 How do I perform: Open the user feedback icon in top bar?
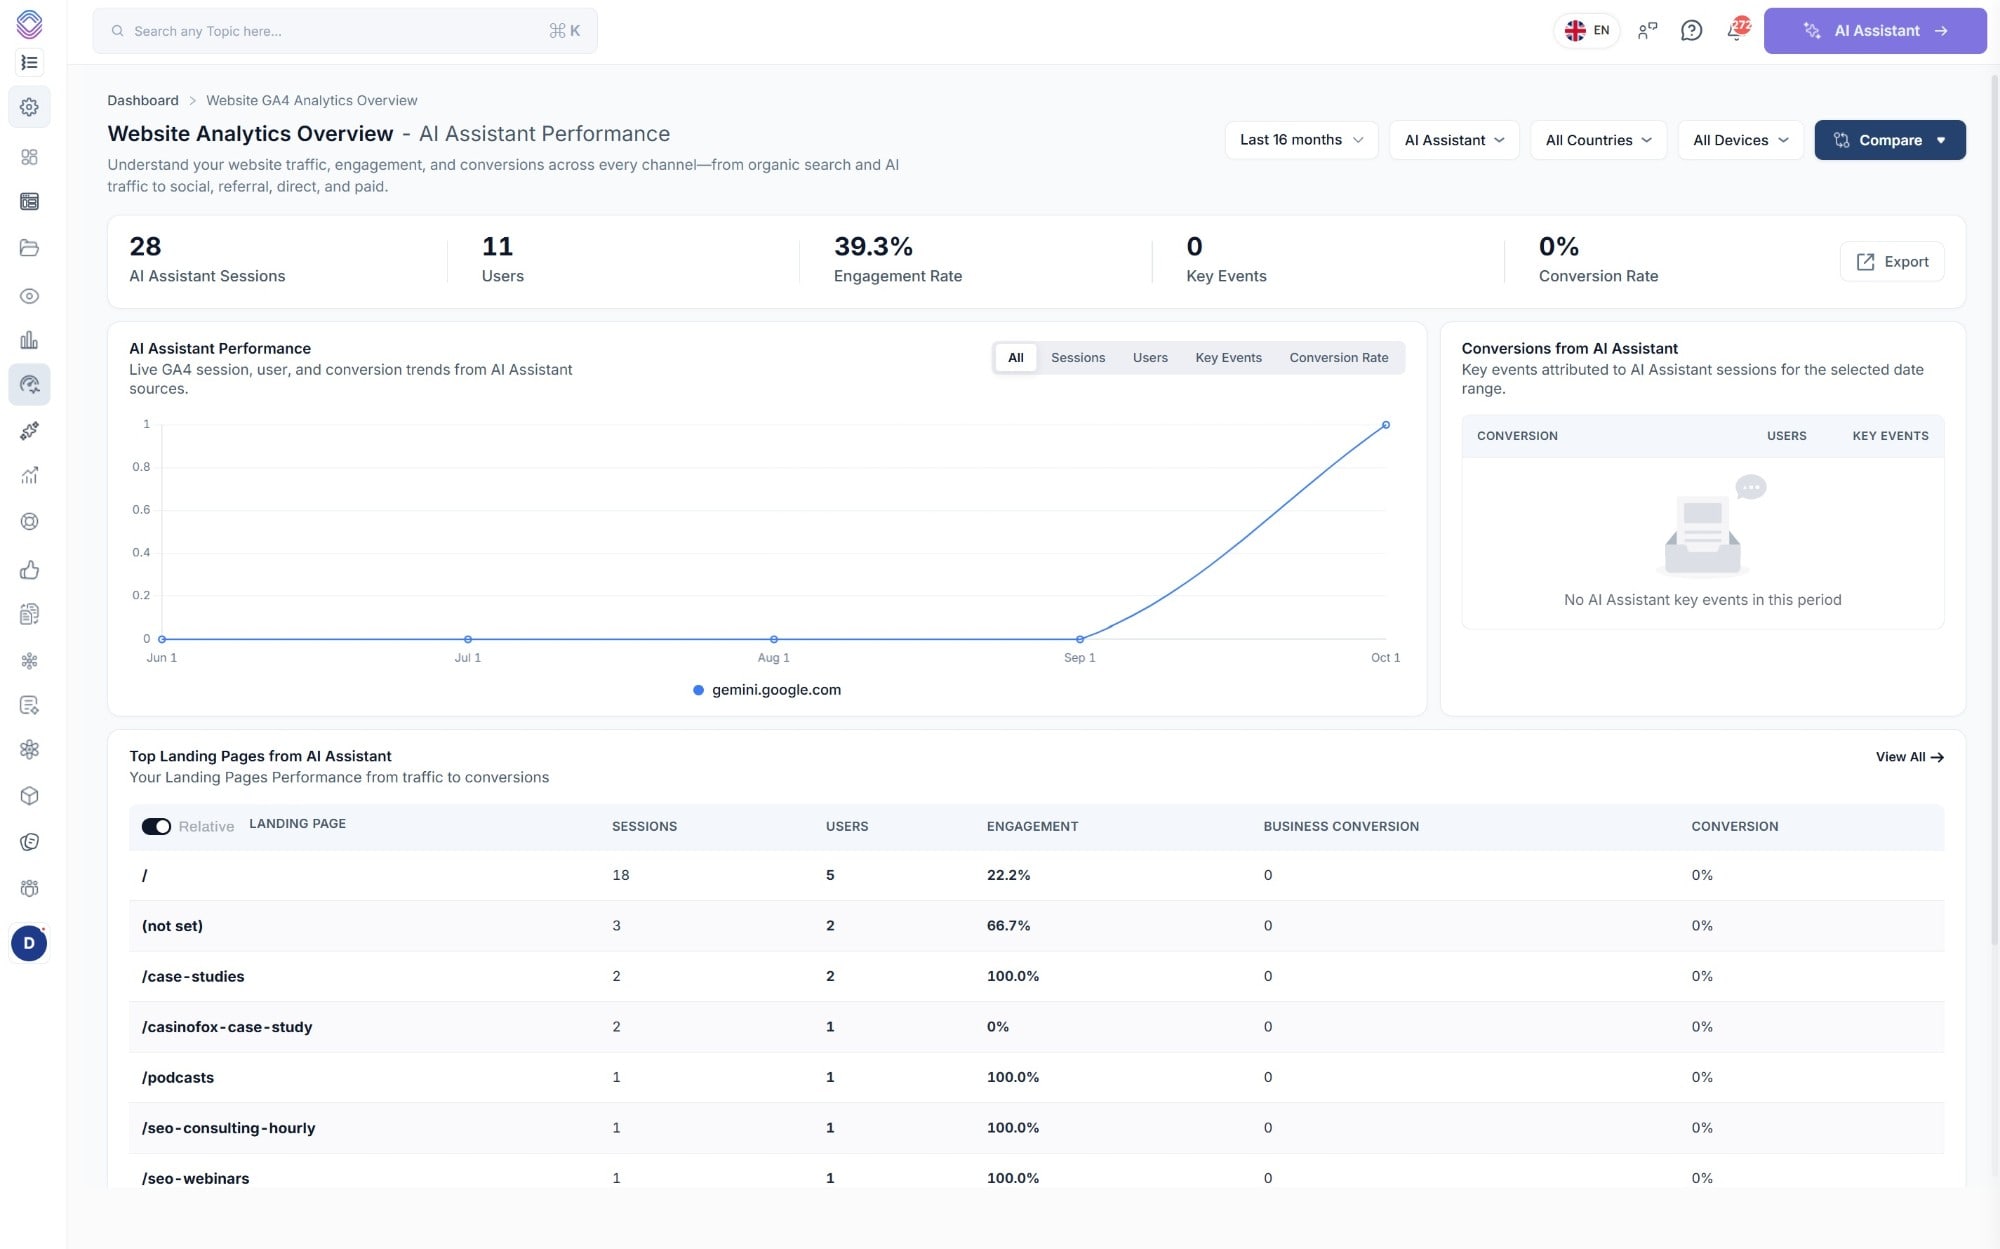coord(1647,31)
